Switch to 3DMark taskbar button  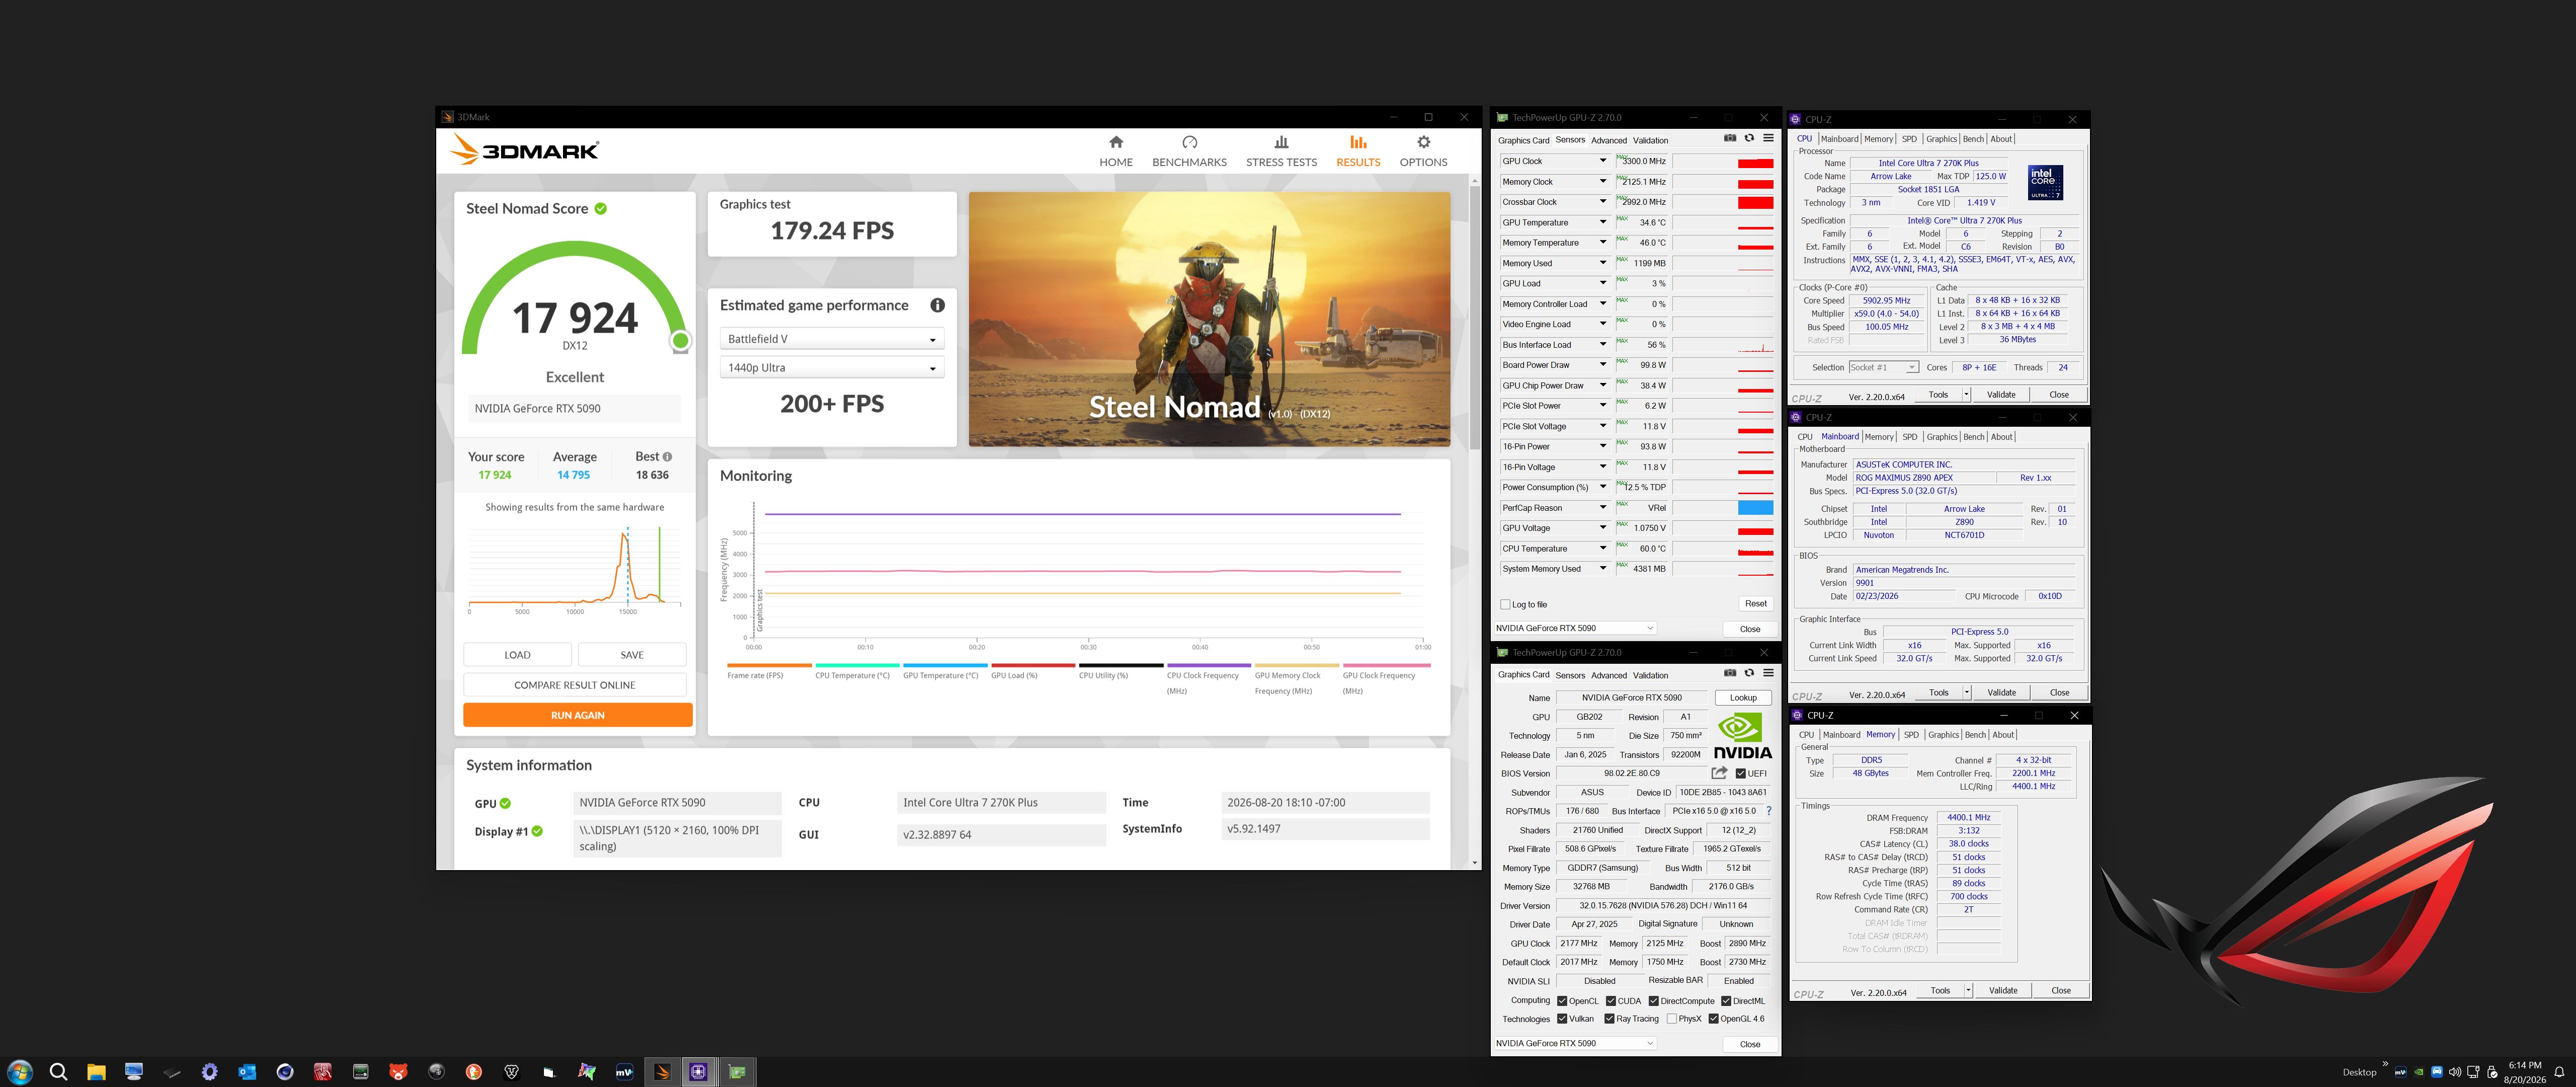click(x=661, y=1072)
